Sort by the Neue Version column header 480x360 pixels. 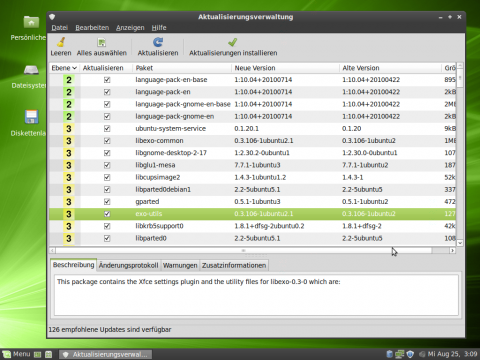click(286, 68)
